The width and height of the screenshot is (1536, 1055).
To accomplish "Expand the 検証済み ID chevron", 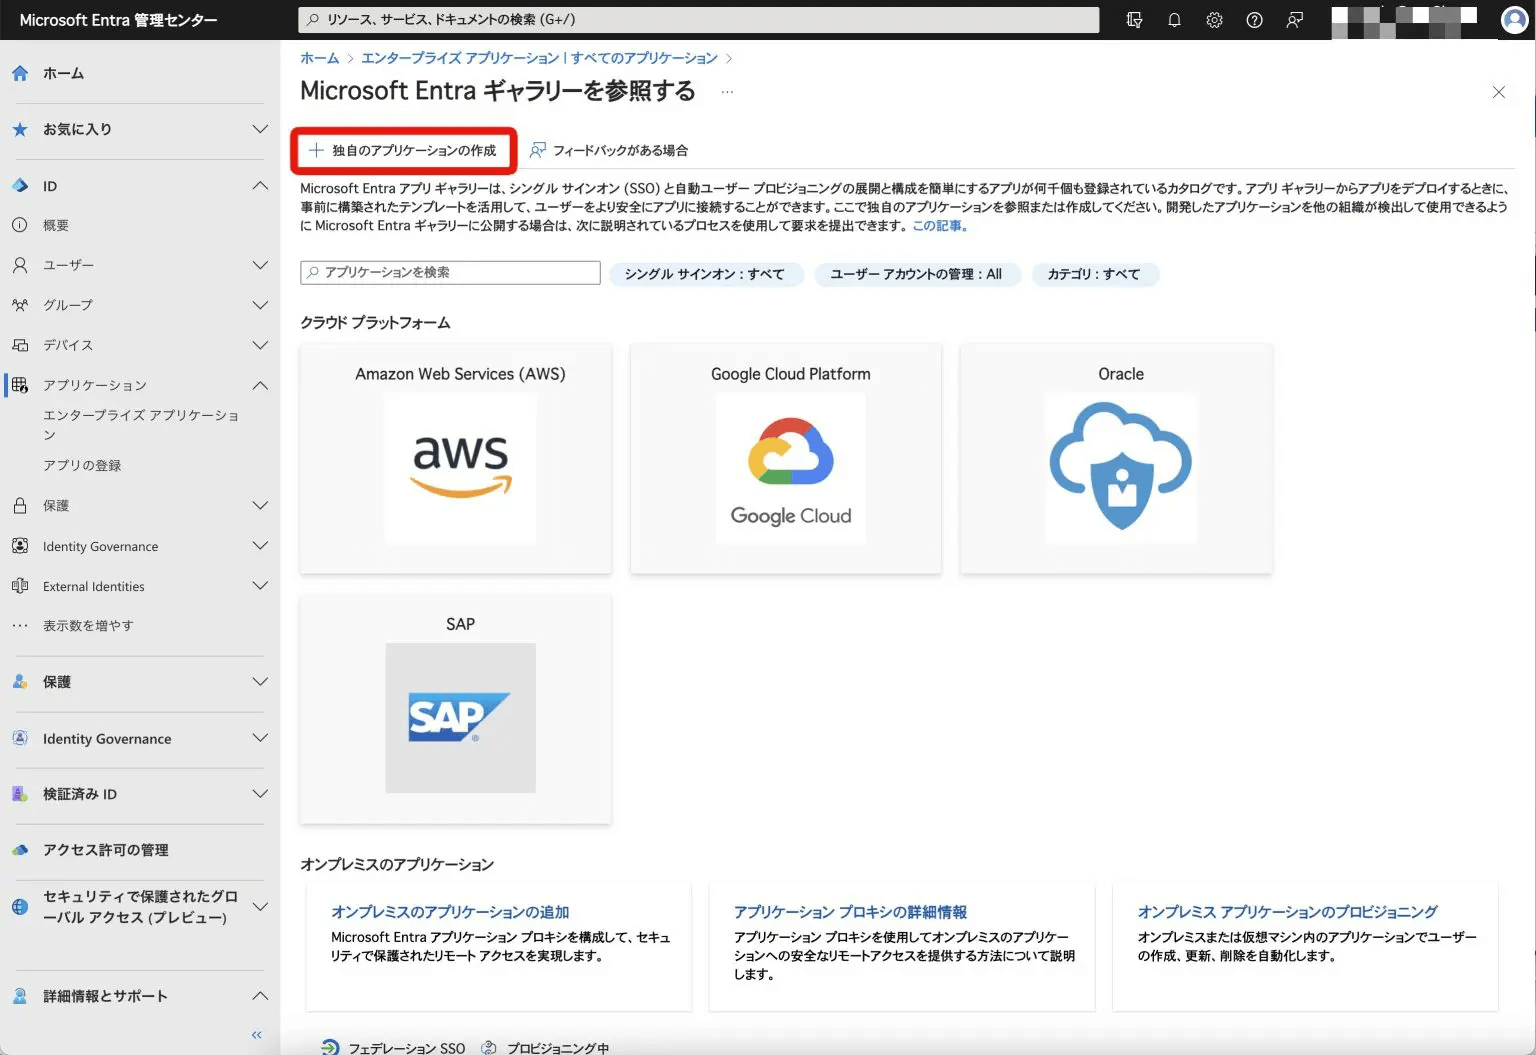I will 260,794.
